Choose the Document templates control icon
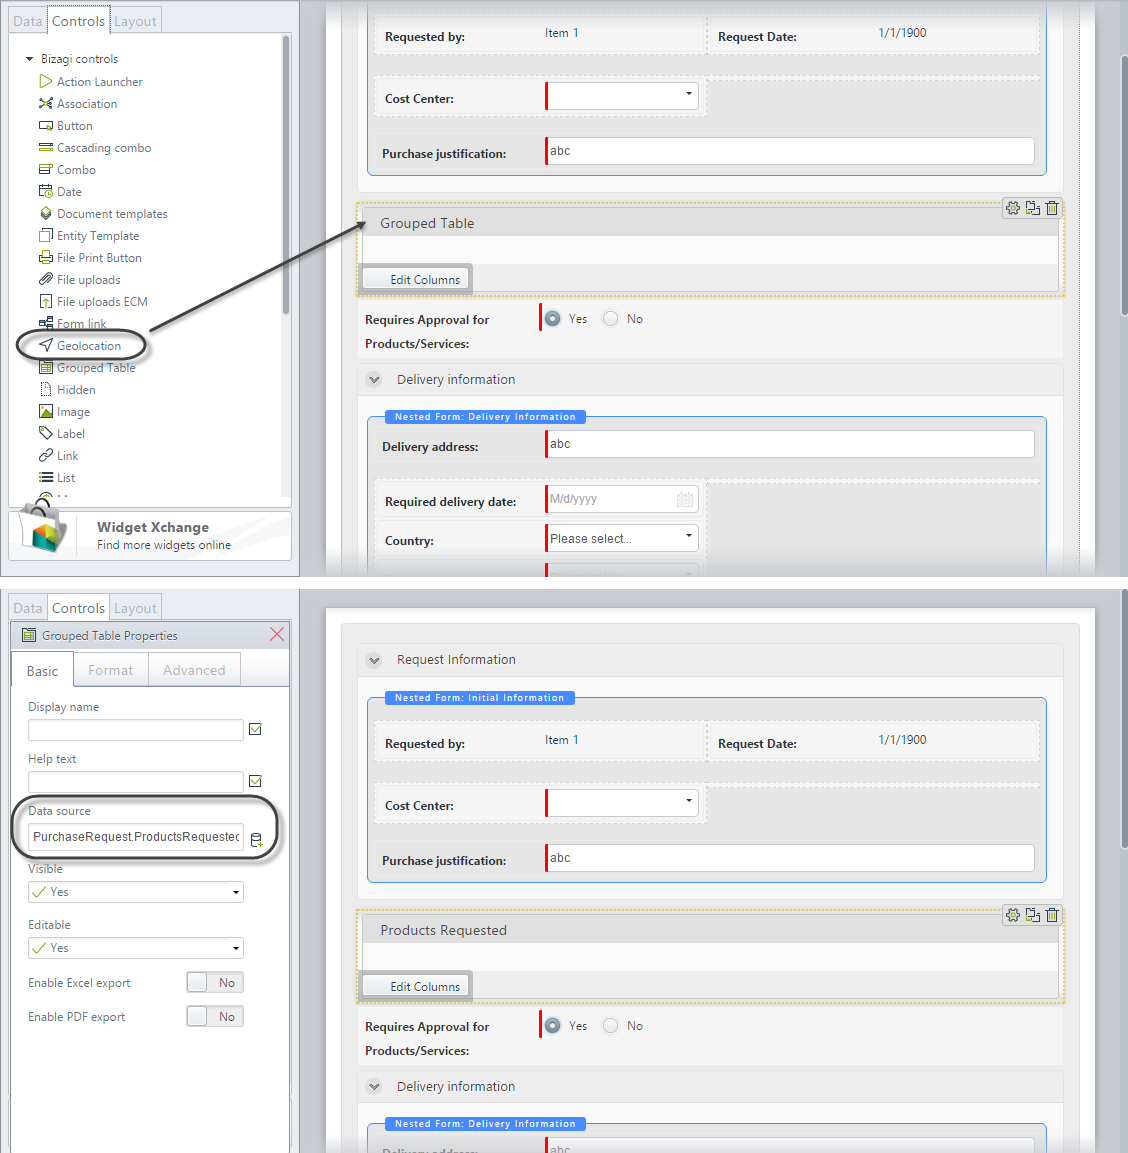 click(x=46, y=213)
